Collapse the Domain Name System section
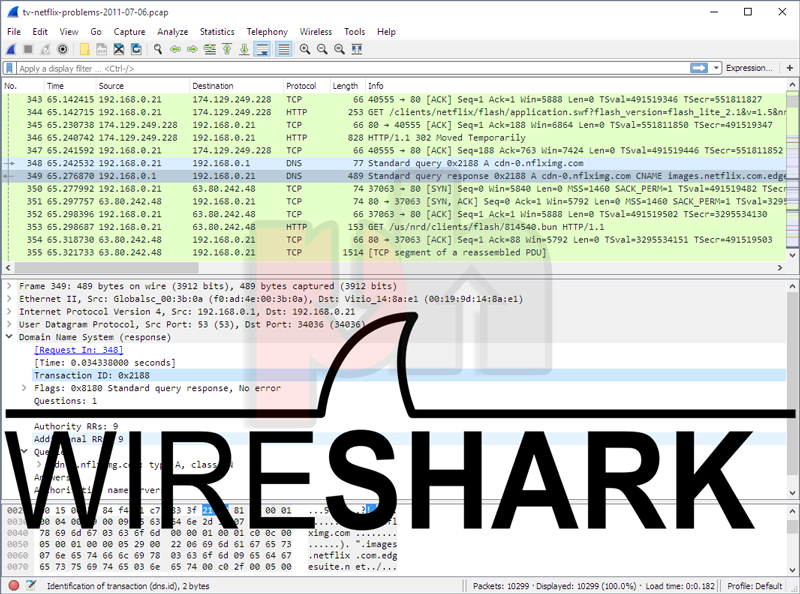Viewport: 800px width, 594px height. [9, 337]
